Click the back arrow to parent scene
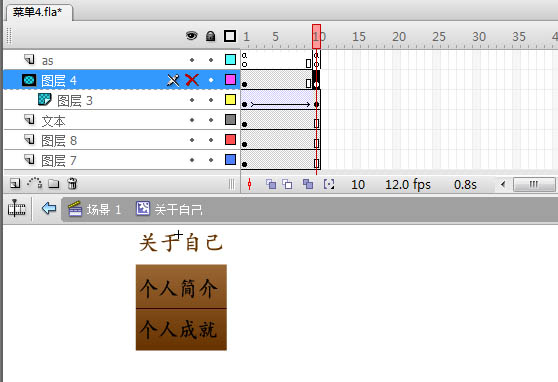The height and width of the screenshot is (382, 558). [x=49, y=208]
